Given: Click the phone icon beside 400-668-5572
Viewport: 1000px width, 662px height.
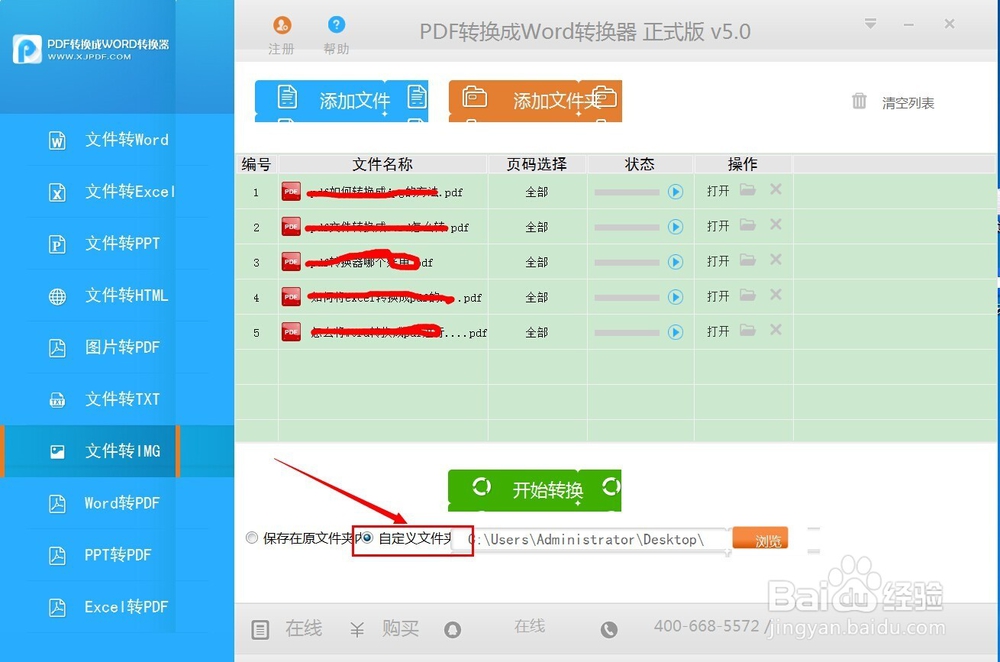Looking at the screenshot, I should [609, 630].
